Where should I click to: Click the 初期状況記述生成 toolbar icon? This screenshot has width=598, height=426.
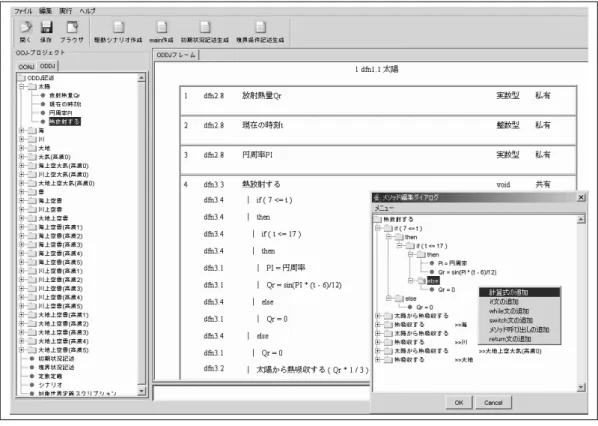(x=205, y=27)
